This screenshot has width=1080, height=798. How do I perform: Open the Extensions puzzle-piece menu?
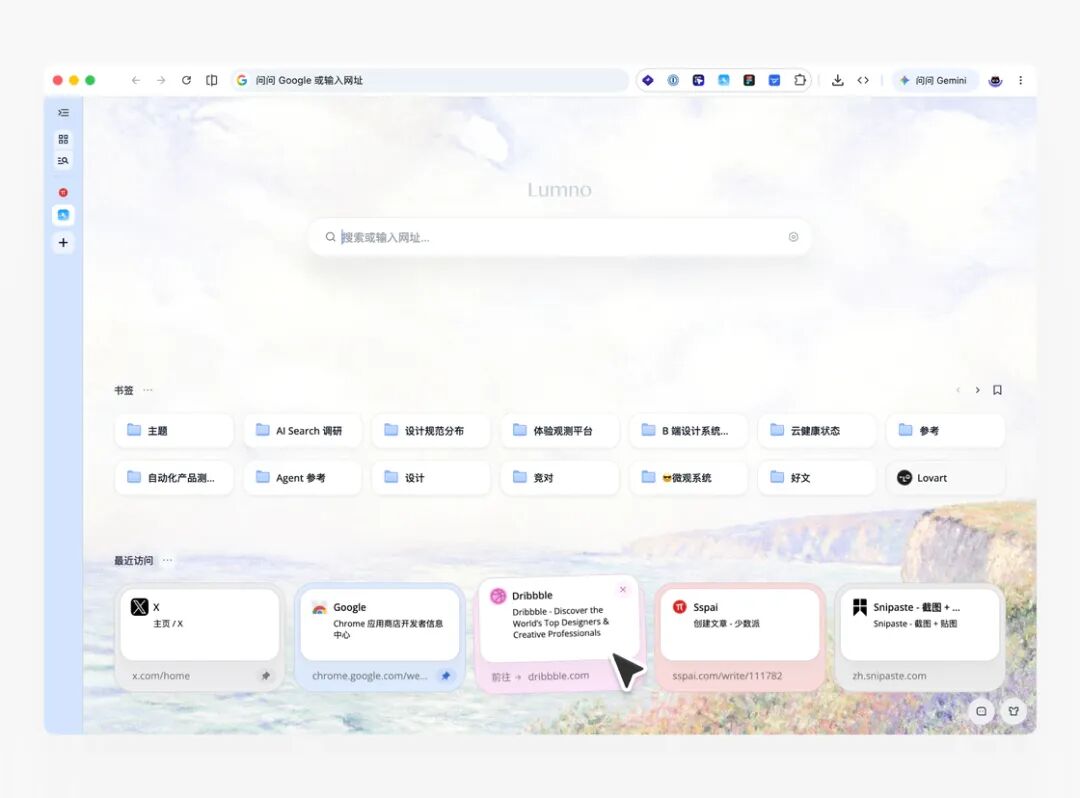pyautogui.click(x=800, y=81)
